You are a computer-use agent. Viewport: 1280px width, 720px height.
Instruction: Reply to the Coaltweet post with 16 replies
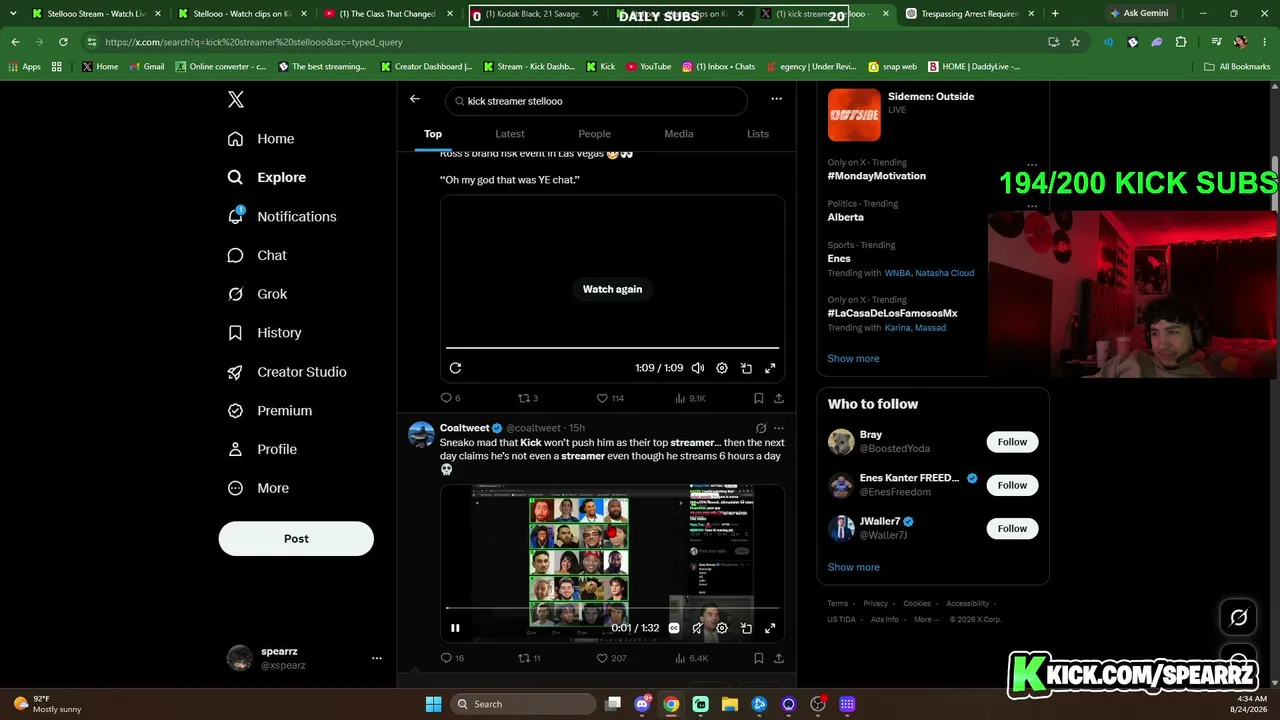pyautogui.click(x=452, y=658)
